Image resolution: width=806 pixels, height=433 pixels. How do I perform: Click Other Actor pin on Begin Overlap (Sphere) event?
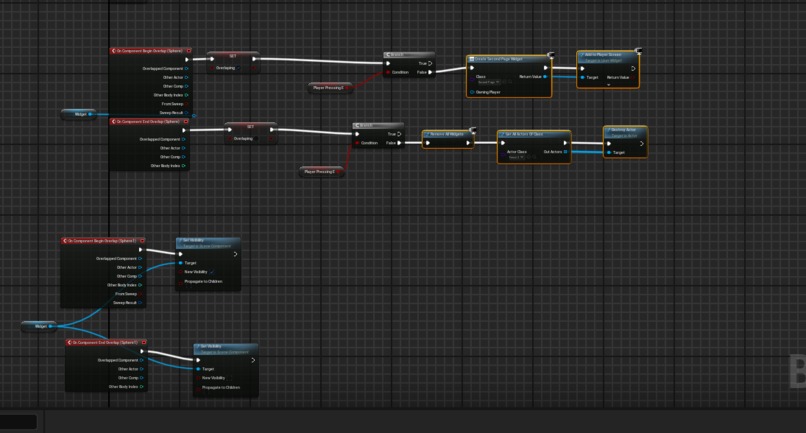click(x=186, y=77)
